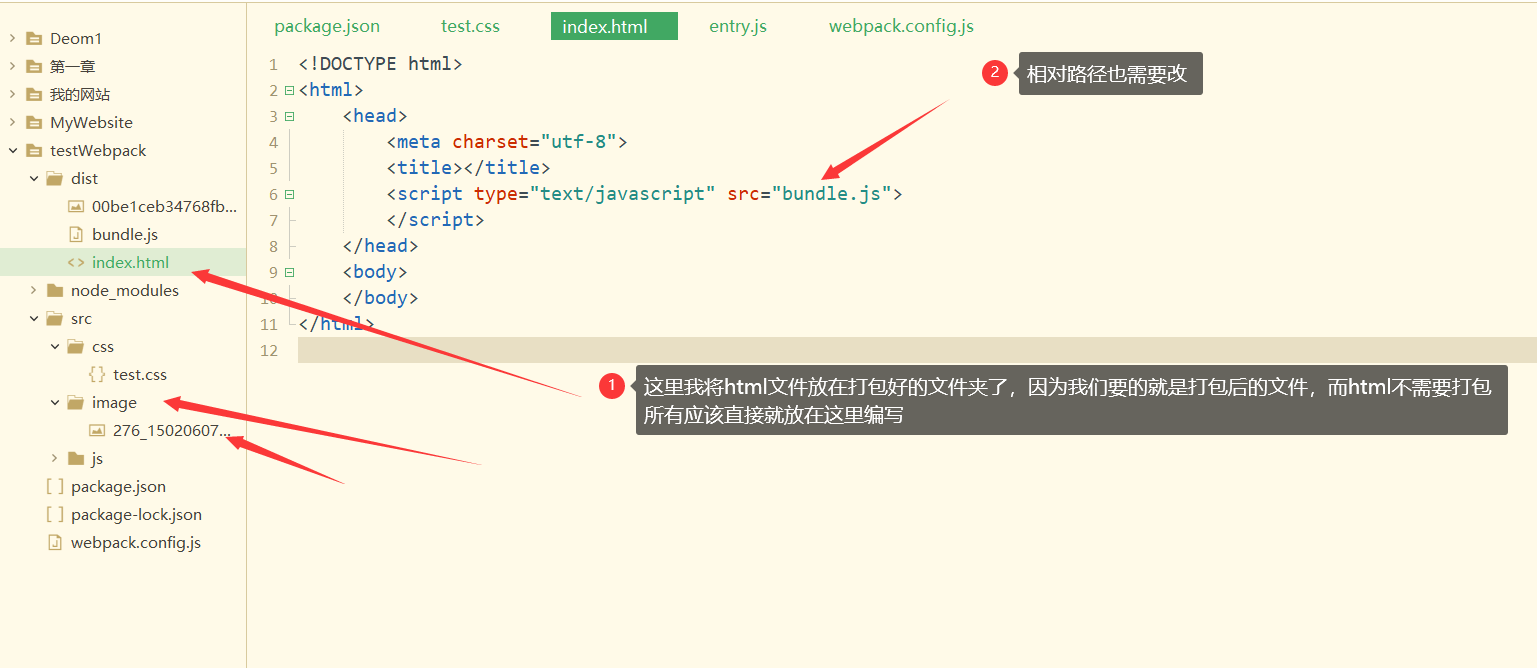Select Deom1 project in tree
This screenshot has height=668, width=1537.
pyautogui.click(x=76, y=38)
